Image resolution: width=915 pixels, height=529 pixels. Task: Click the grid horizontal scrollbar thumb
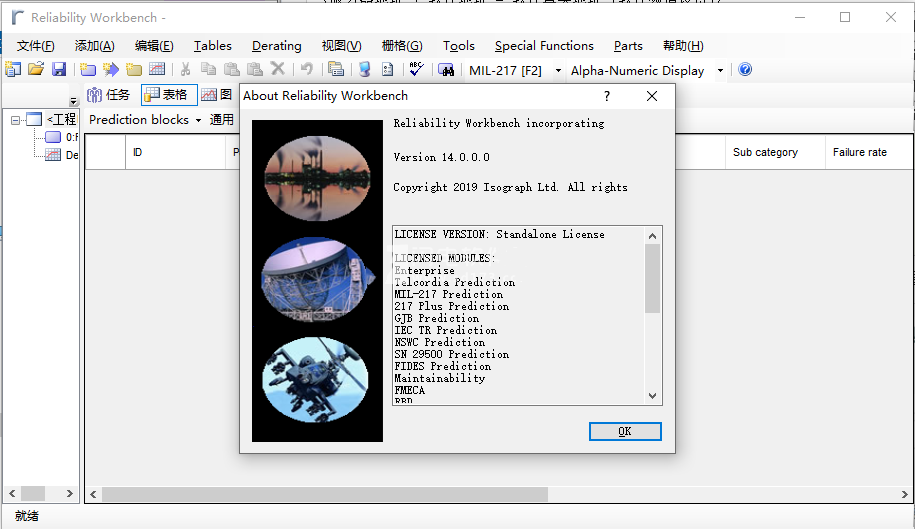[x=325, y=495]
